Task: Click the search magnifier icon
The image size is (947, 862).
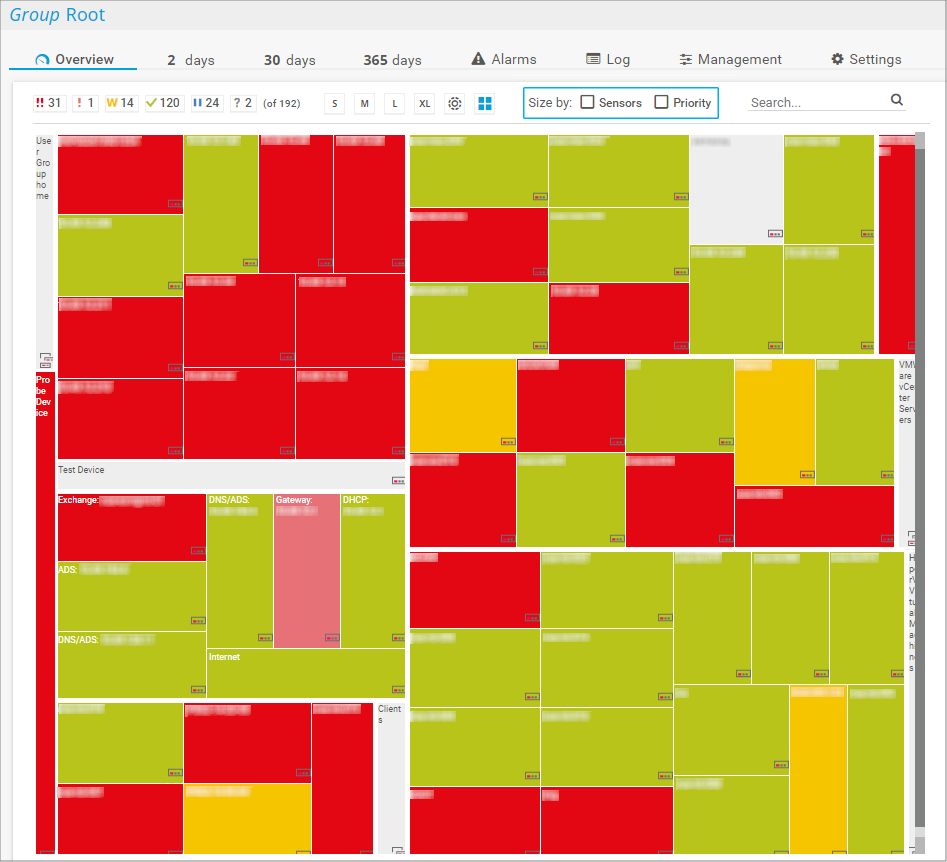Action: [x=897, y=100]
